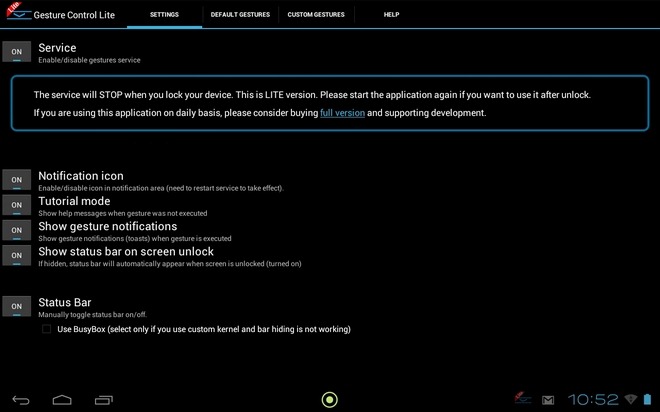This screenshot has height=412, width=660.
Task: Toggle the Status Bar switch
Action: coord(16,306)
